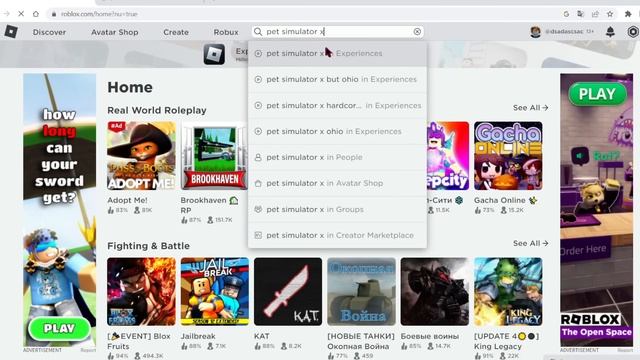Click the Home page heading
This screenshot has width=640, height=360.
(x=130, y=87)
